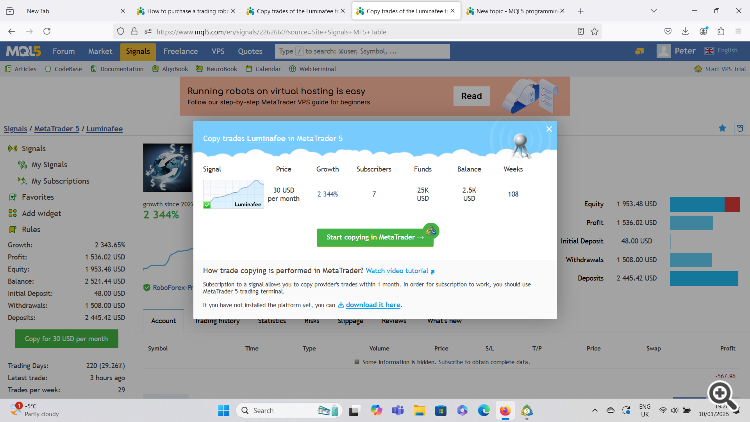Open the MQL5 logo home link

click(x=23, y=51)
